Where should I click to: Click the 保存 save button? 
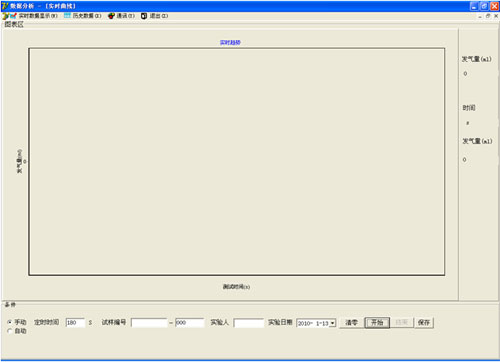pos(424,322)
